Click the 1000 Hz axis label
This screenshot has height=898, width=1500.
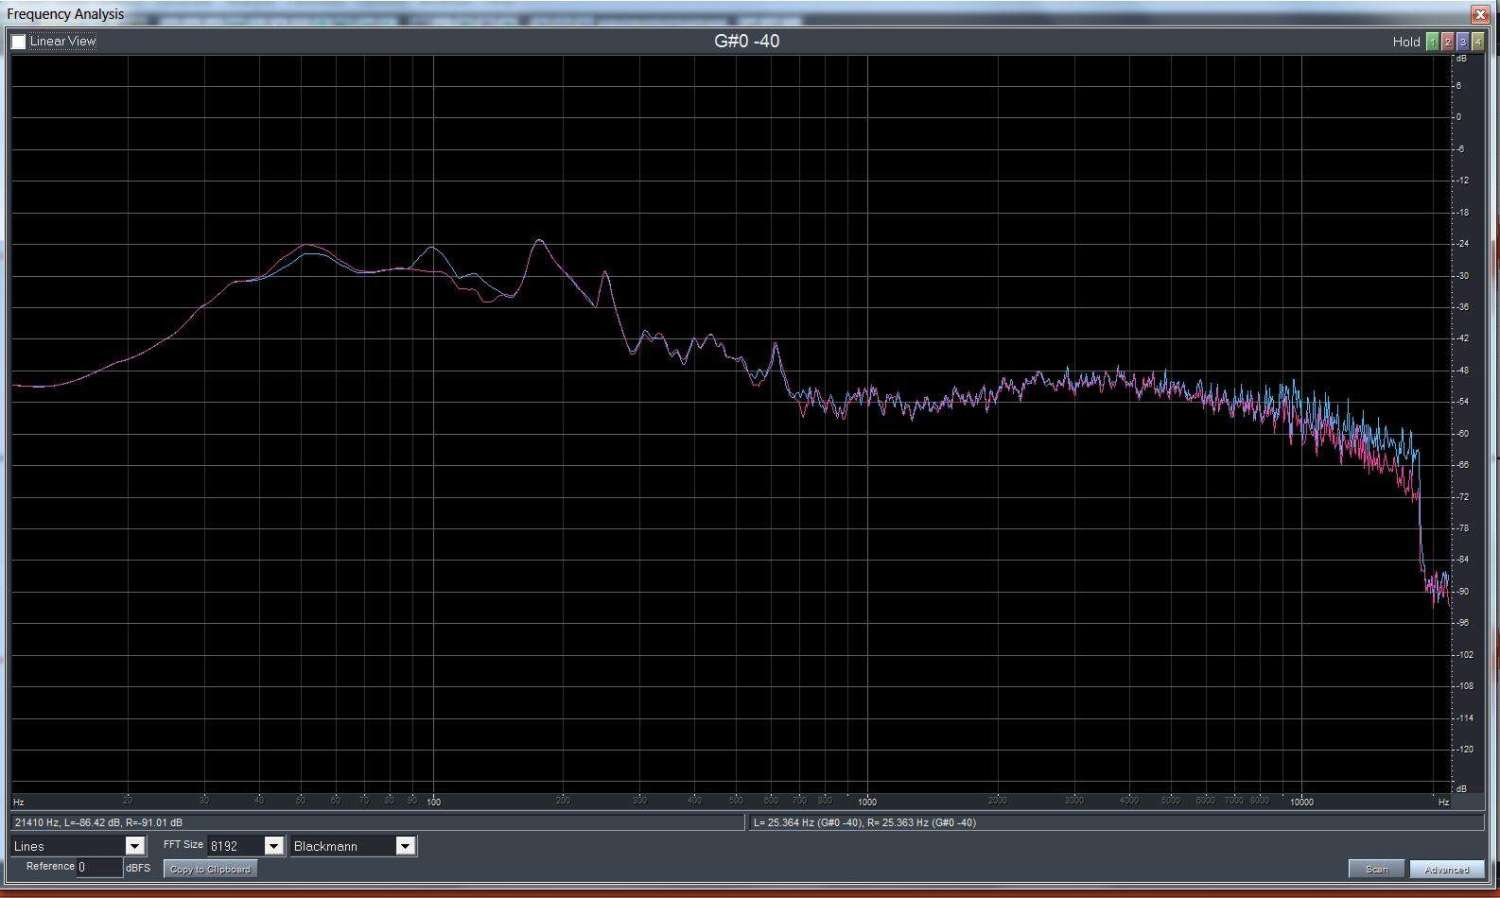pyautogui.click(x=867, y=802)
